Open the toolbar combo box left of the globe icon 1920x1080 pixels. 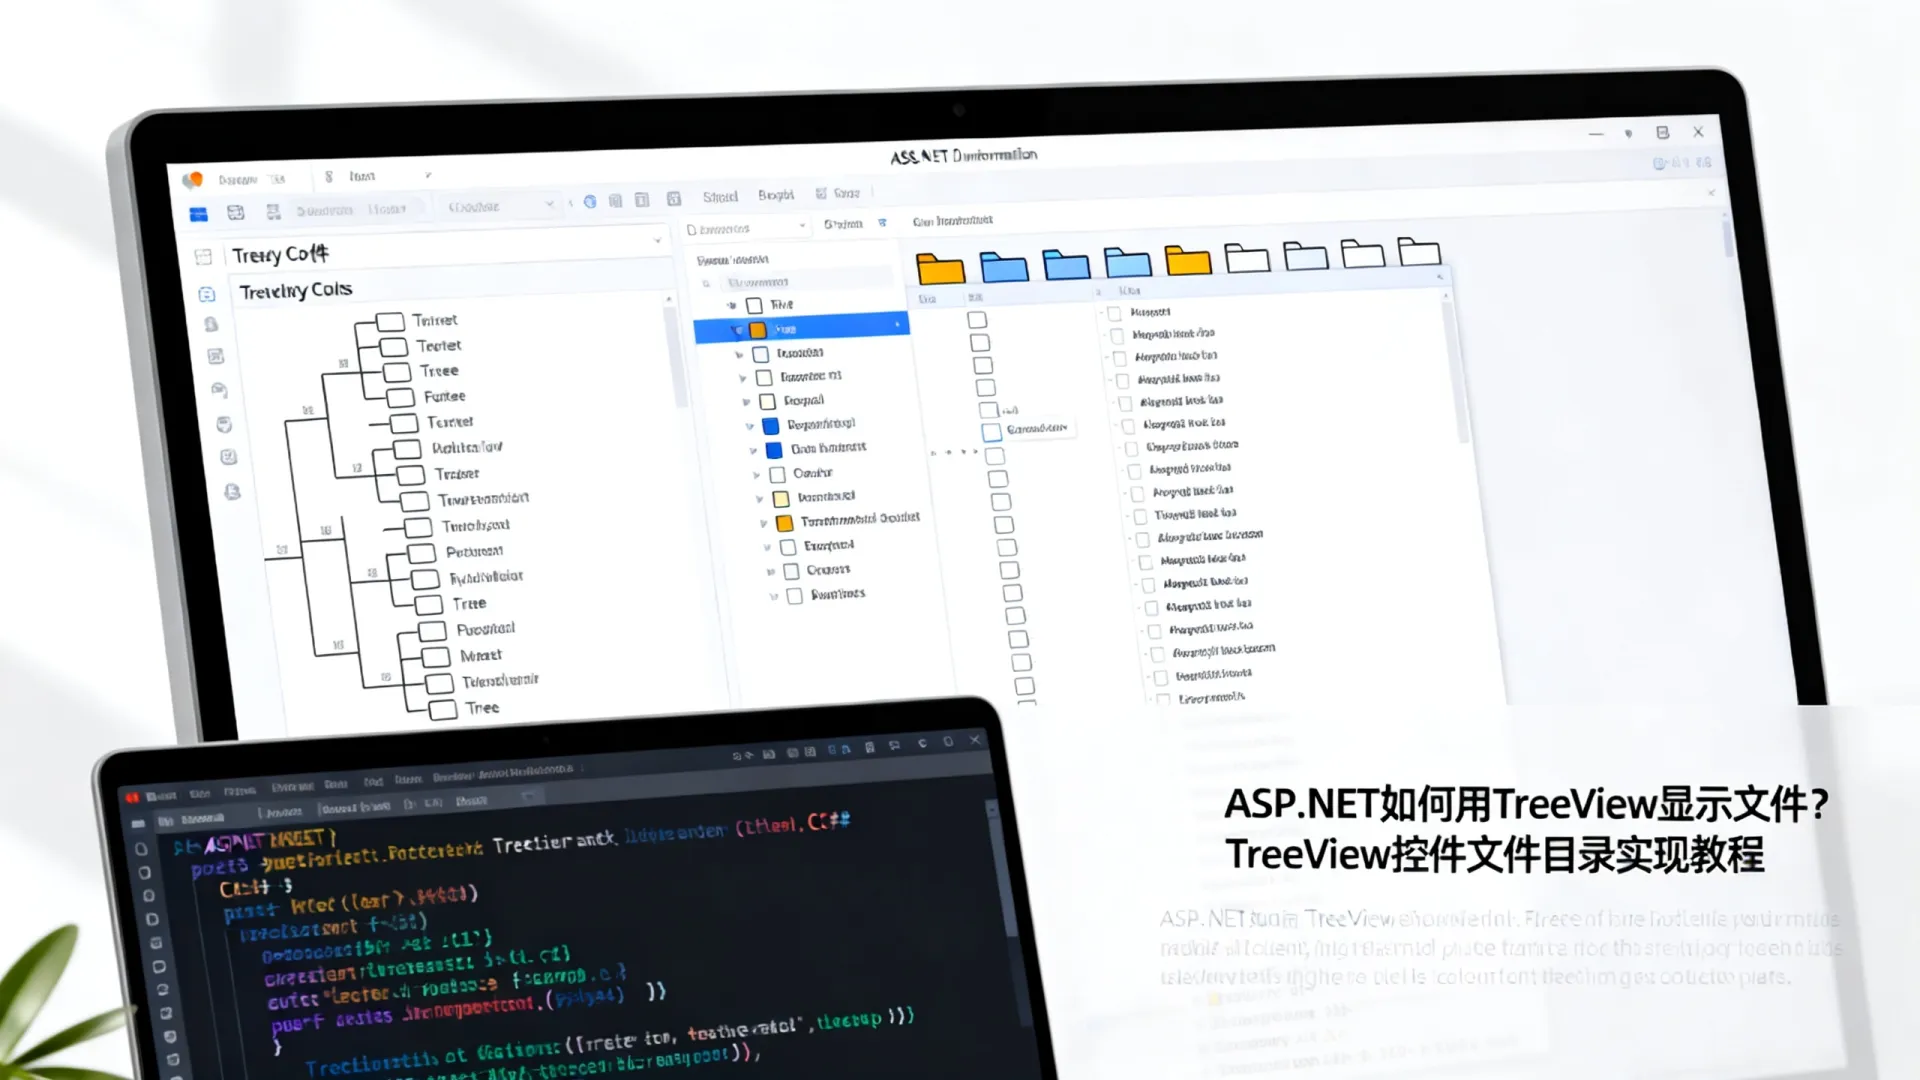click(x=499, y=206)
